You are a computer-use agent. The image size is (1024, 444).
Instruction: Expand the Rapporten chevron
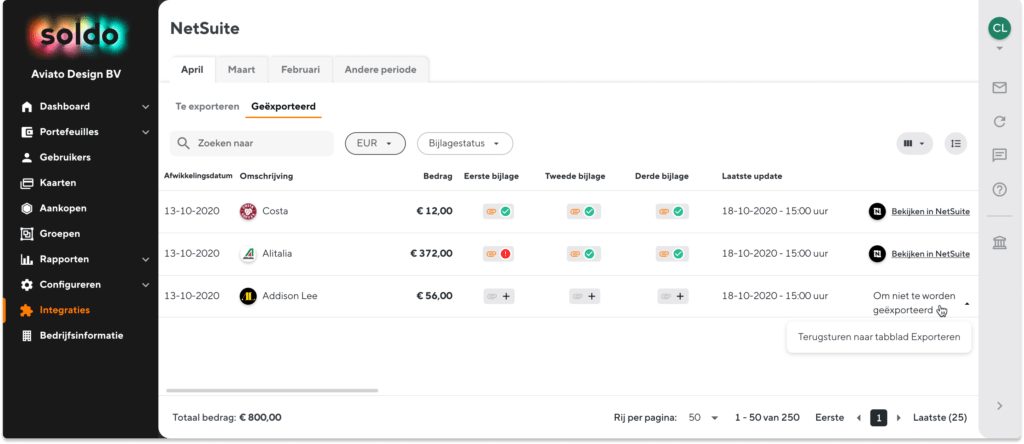tap(146, 259)
